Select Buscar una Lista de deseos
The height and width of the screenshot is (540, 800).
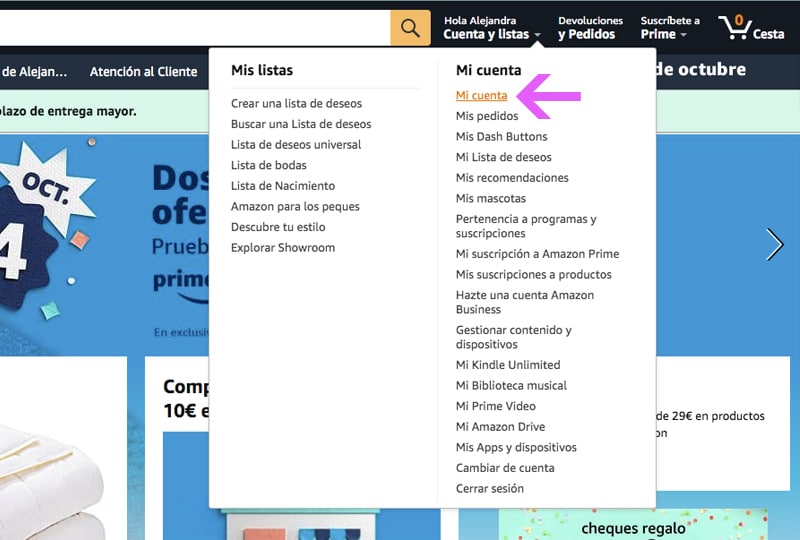click(301, 124)
